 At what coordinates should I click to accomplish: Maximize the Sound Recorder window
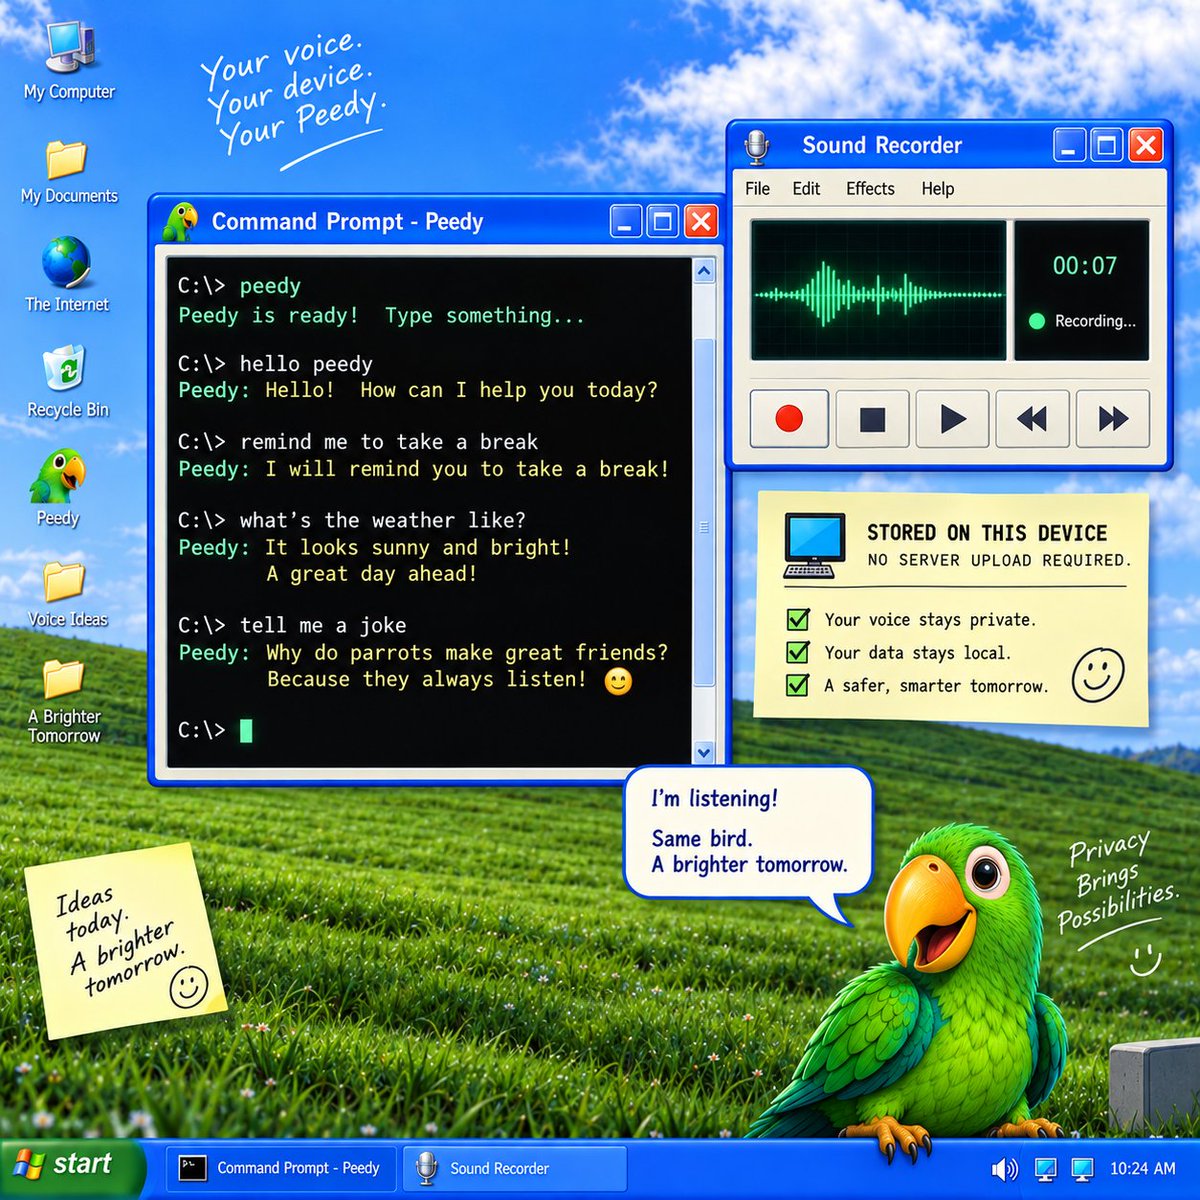[1107, 146]
